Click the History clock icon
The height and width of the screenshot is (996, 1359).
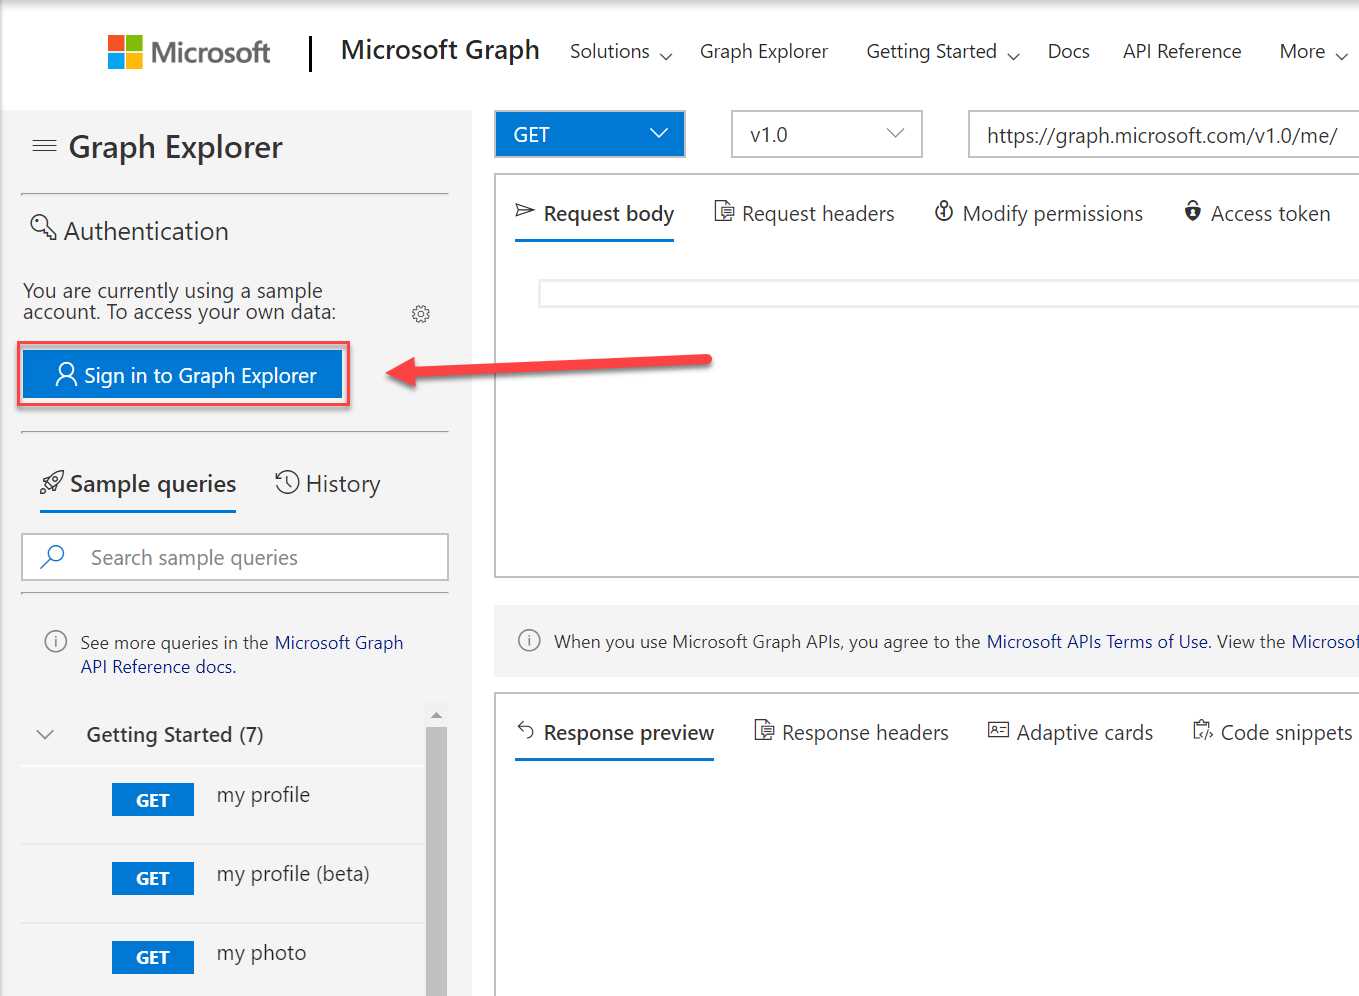tap(287, 482)
